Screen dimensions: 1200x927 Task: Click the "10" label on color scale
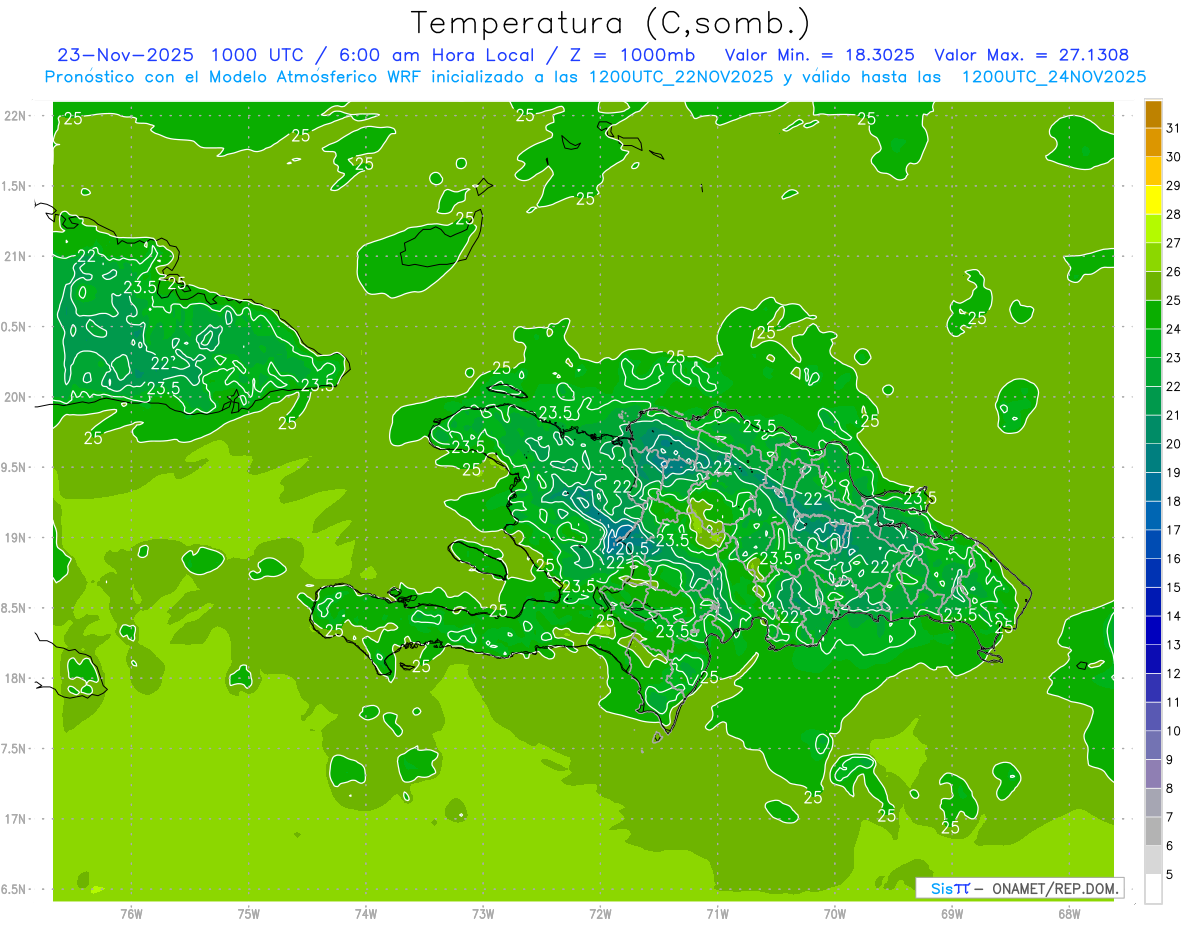point(1173,731)
